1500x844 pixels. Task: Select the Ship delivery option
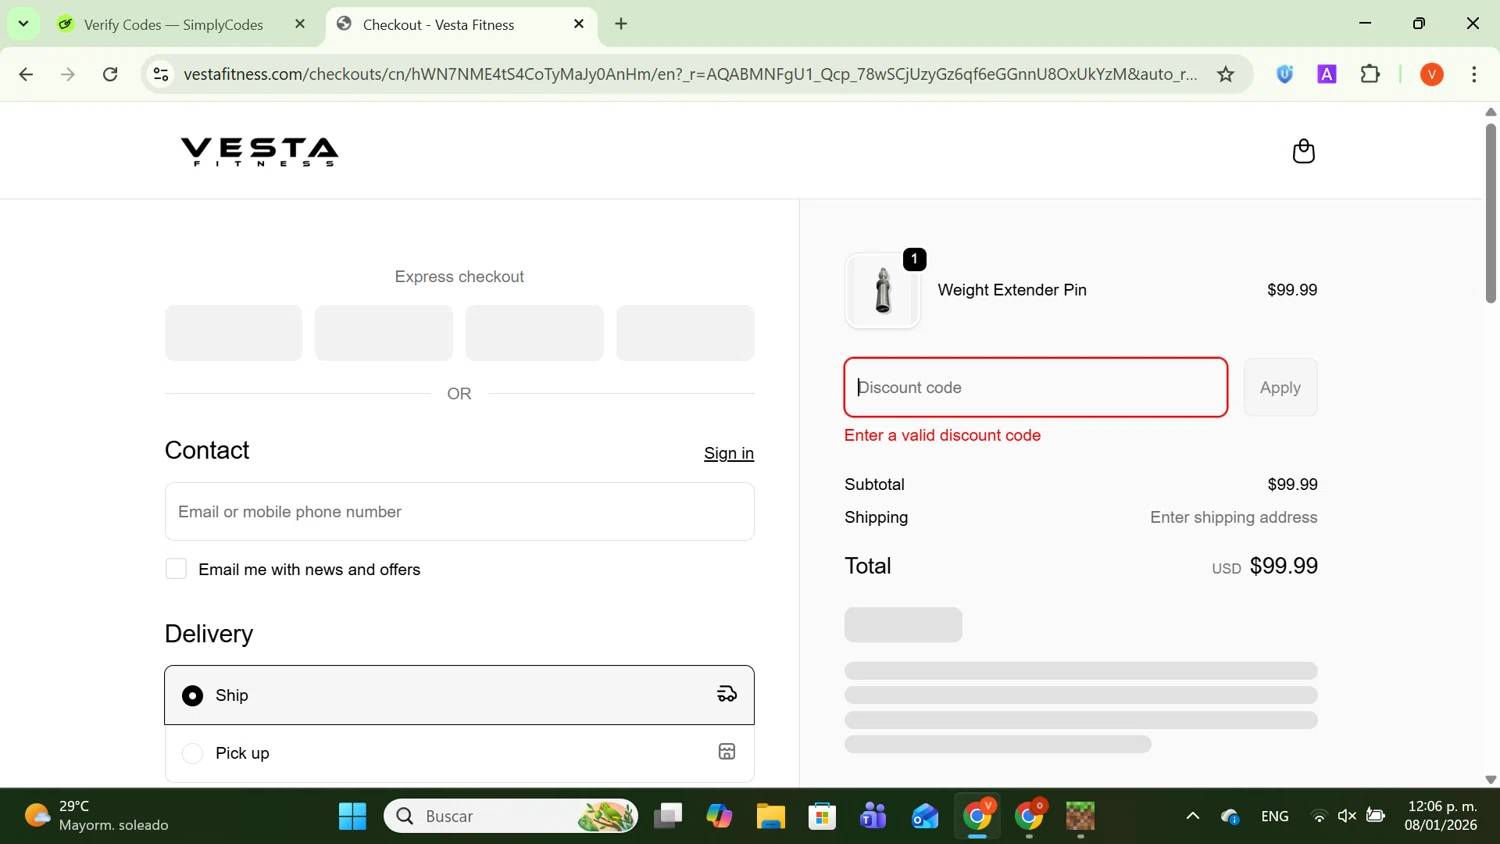pyautogui.click(x=460, y=695)
